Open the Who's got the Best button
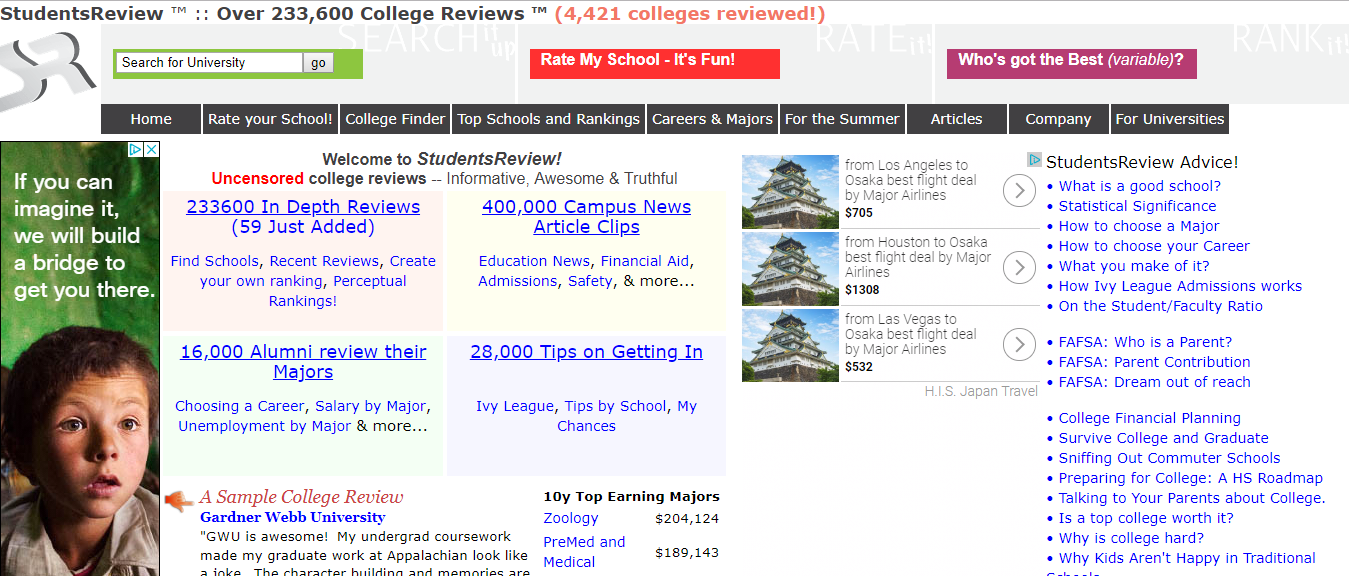Screen dimensions: 1349x576 pos(1071,63)
